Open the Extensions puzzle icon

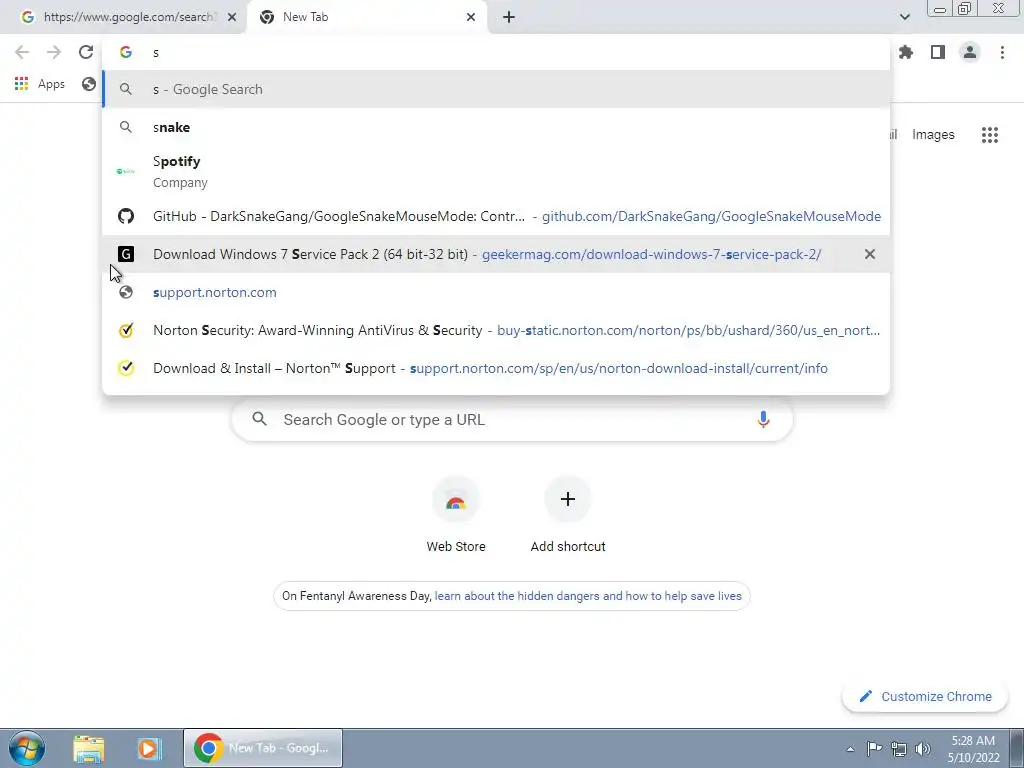[906, 52]
